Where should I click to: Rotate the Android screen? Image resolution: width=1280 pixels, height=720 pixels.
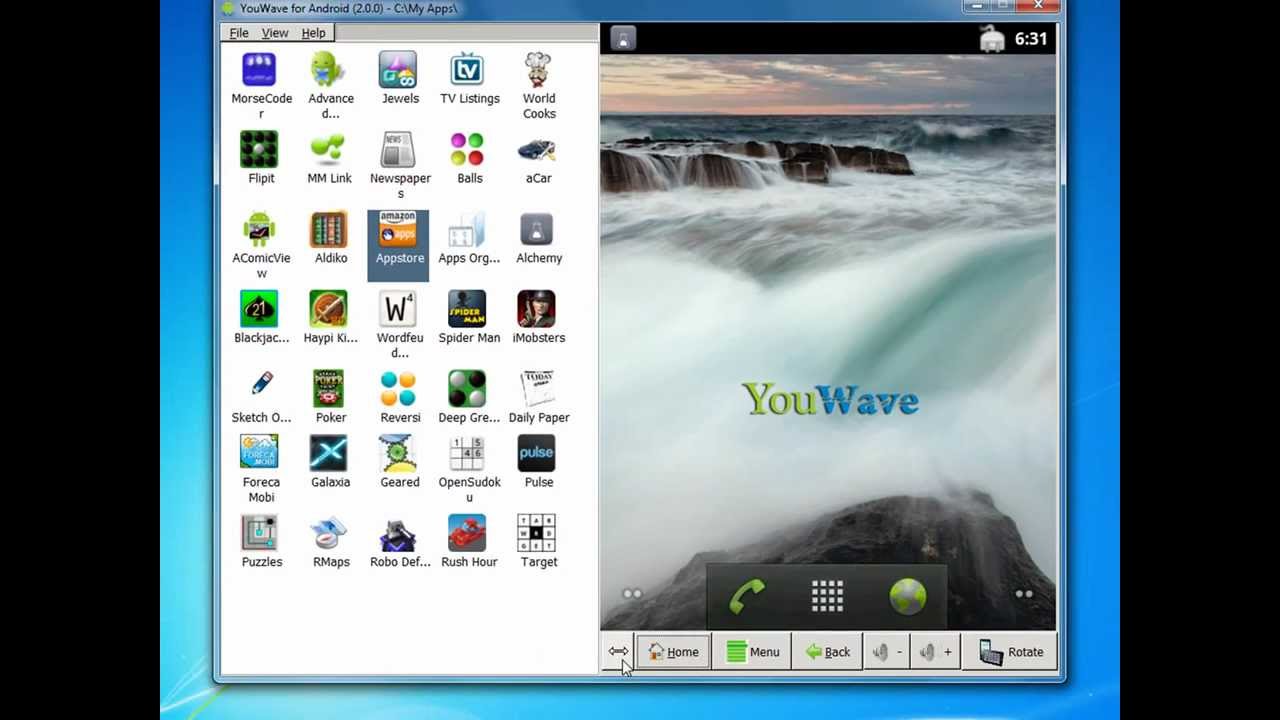tap(1011, 652)
